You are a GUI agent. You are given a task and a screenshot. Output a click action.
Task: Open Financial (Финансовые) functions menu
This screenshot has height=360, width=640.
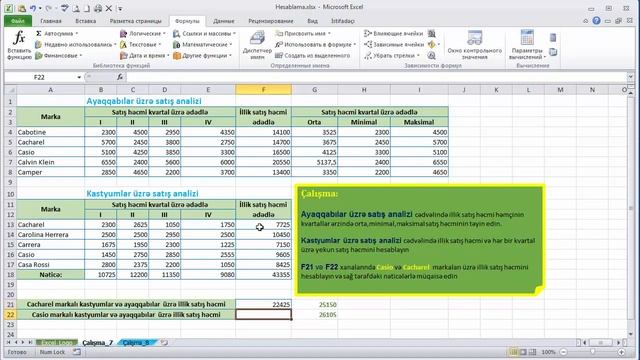(59, 56)
